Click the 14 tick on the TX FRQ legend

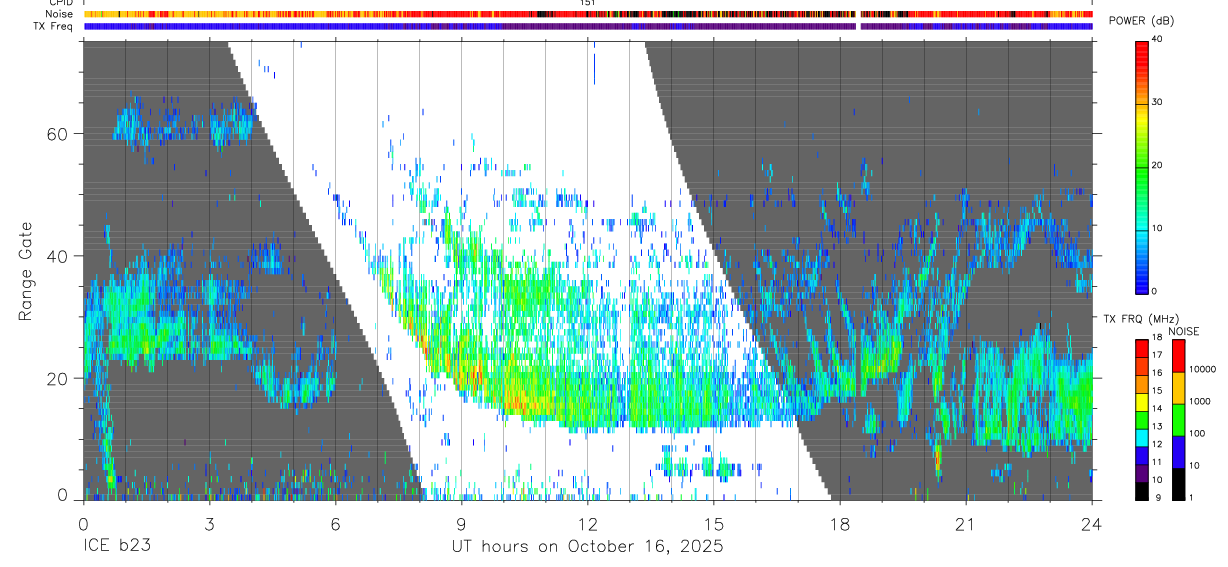1157,409
